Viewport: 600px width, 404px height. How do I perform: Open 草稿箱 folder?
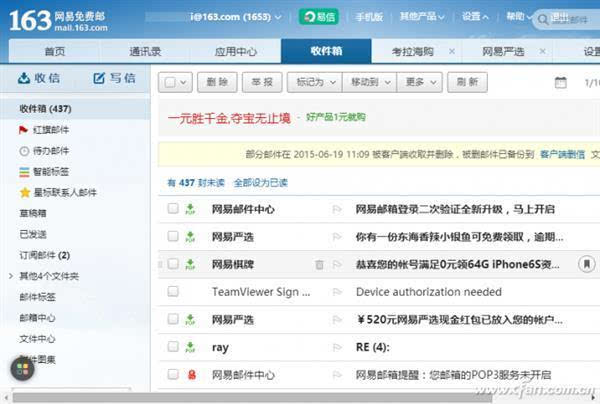coord(33,213)
